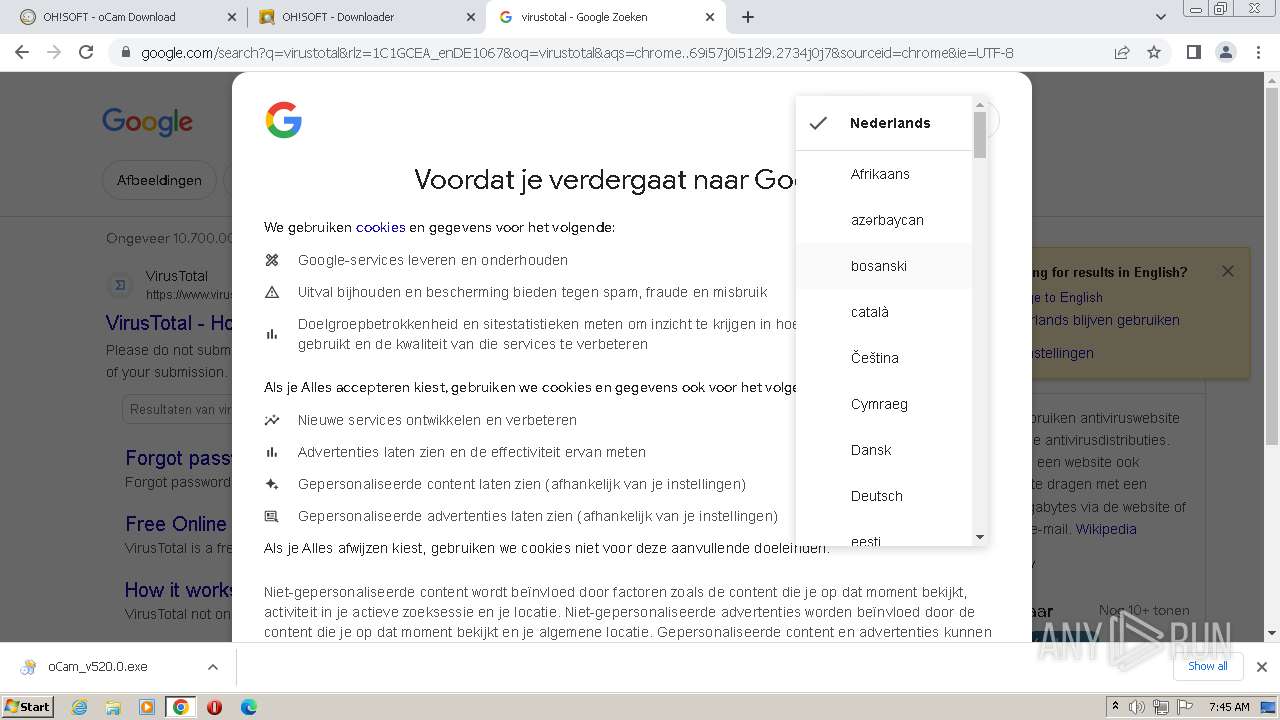Image resolution: width=1280 pixels, height=720 pixels.
Task: Show hidden system tray icons
Action: (1115, 707)
